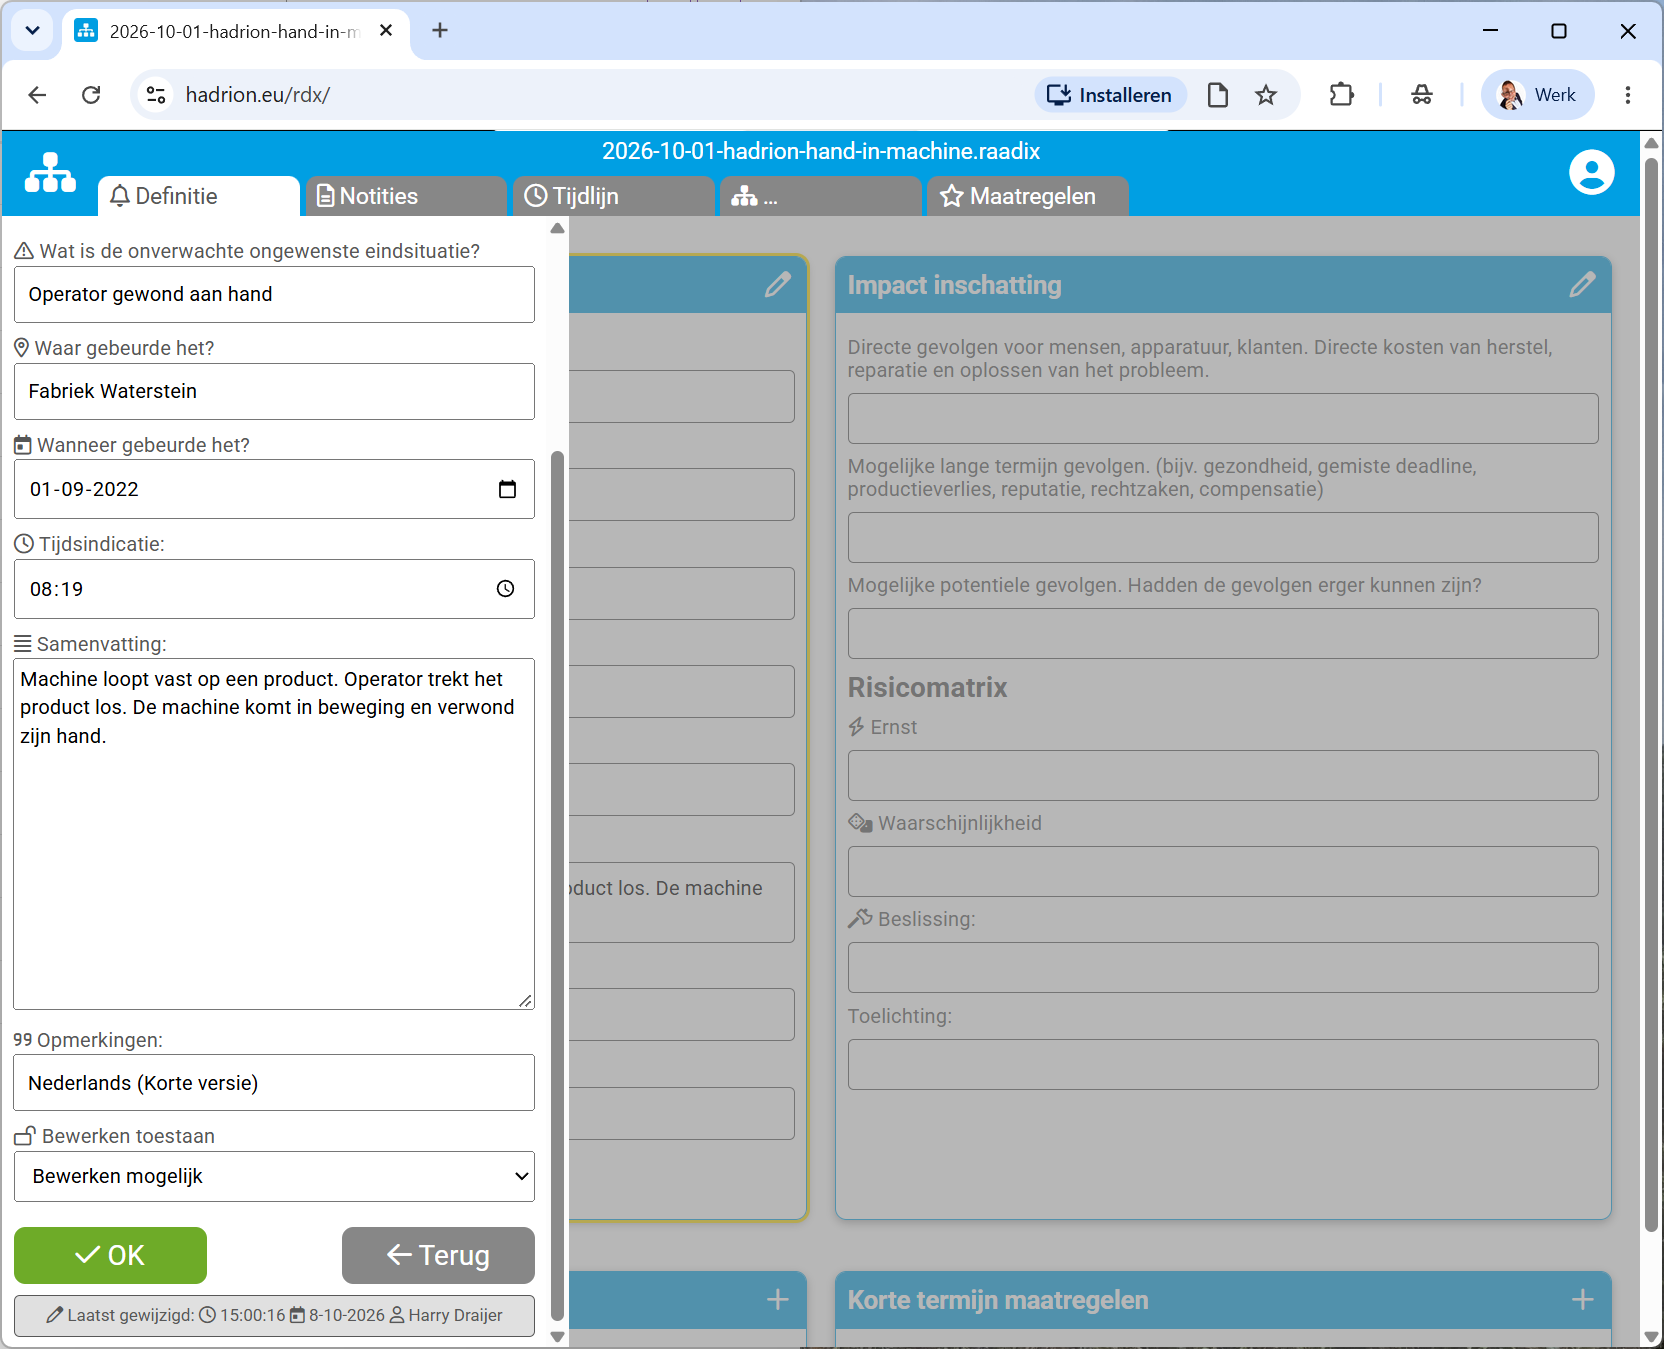The height and width of the screenshot is (1349, 1664).
Task: Click the incognito-style hat icon in toolbar
Action: pos(1421,95)
